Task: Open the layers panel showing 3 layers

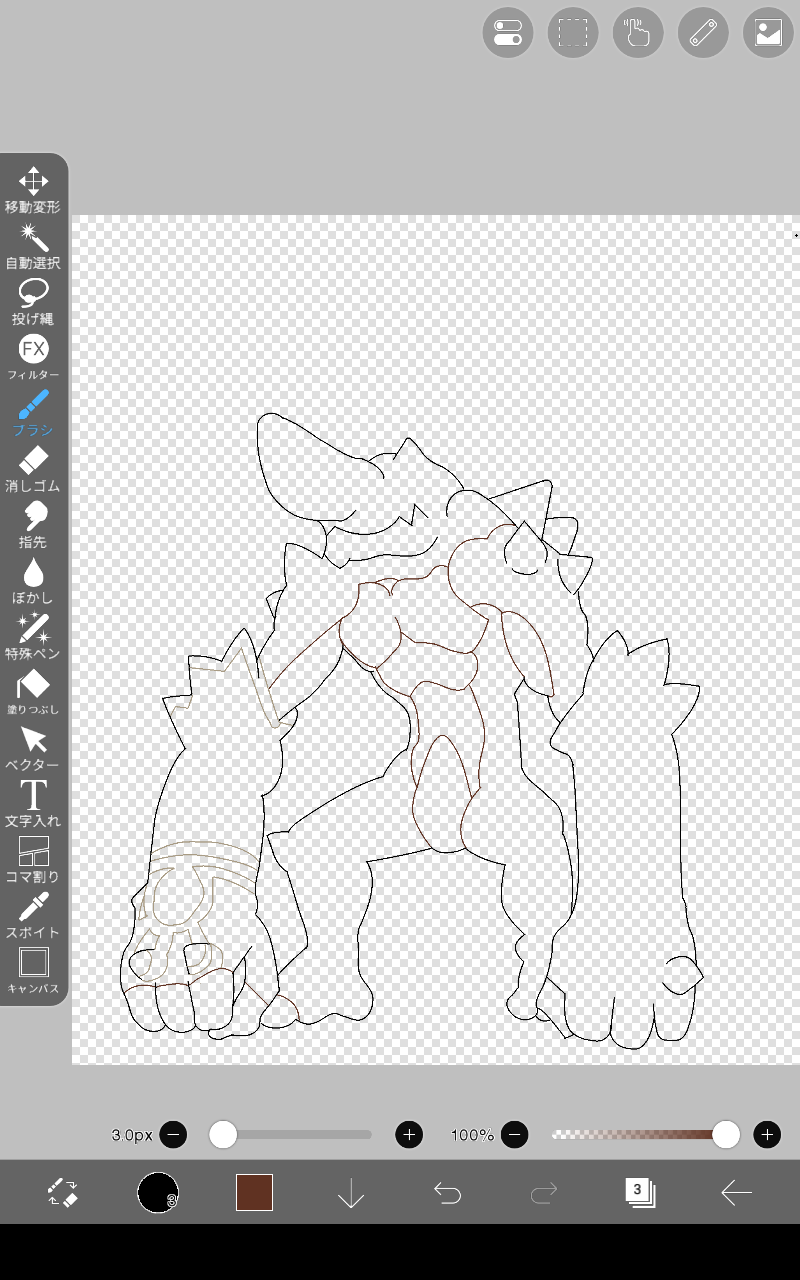Action: pyautogui.click(x=639, y=1192)
